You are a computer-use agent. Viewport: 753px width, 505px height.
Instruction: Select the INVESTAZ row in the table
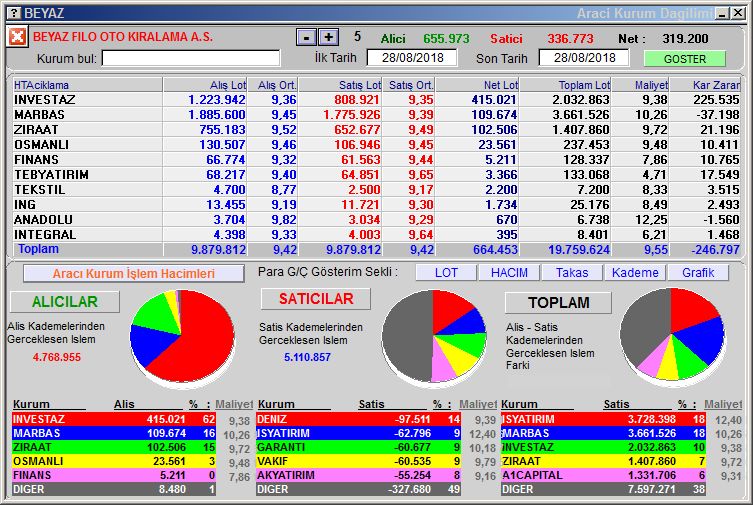click(x=376, y=99)
